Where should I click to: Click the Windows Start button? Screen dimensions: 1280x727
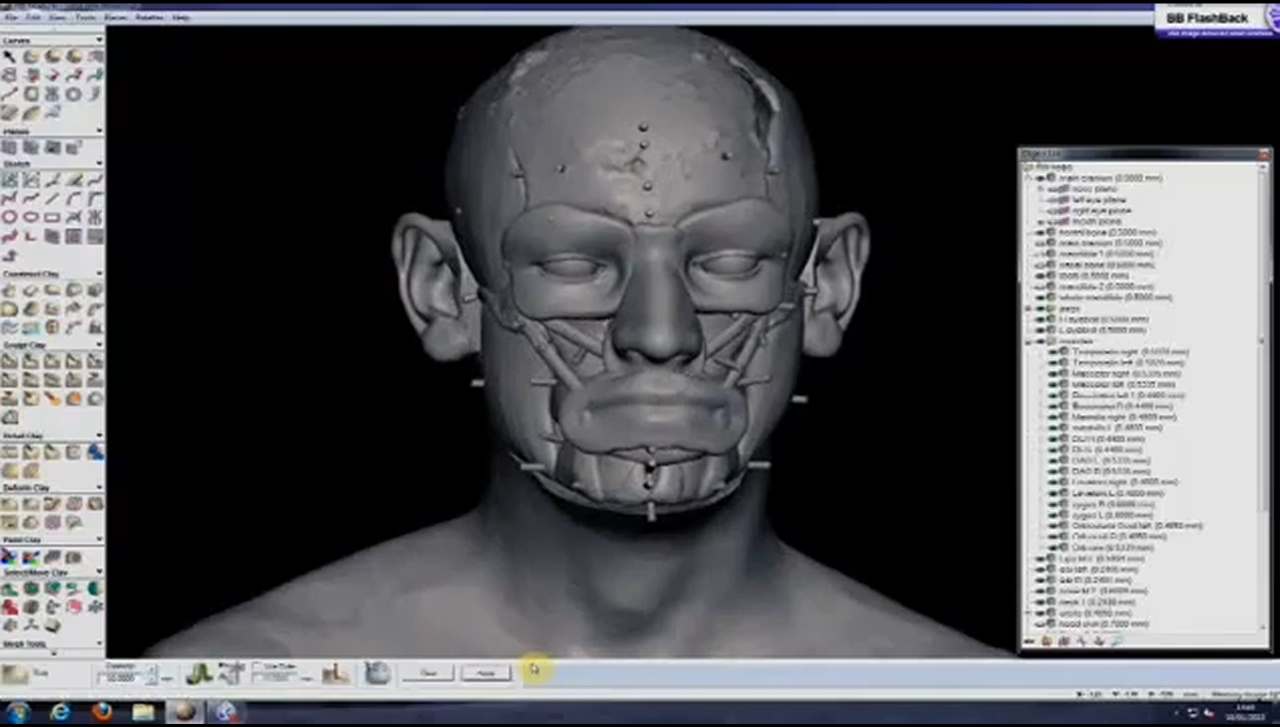click(x=18, y=712)
